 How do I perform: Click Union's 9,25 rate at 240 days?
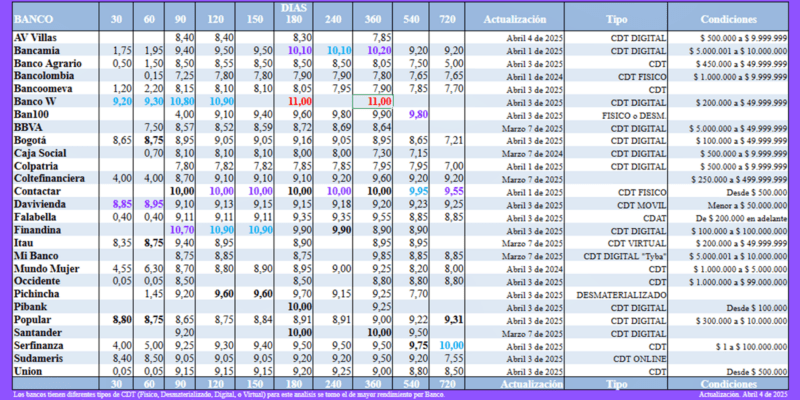point(341,371)
